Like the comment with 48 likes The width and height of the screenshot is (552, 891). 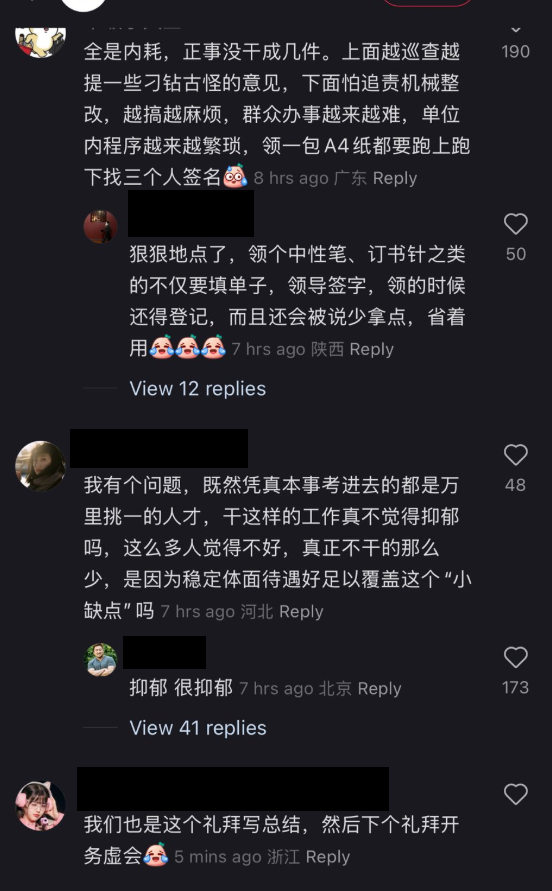[x=516, y=455]
